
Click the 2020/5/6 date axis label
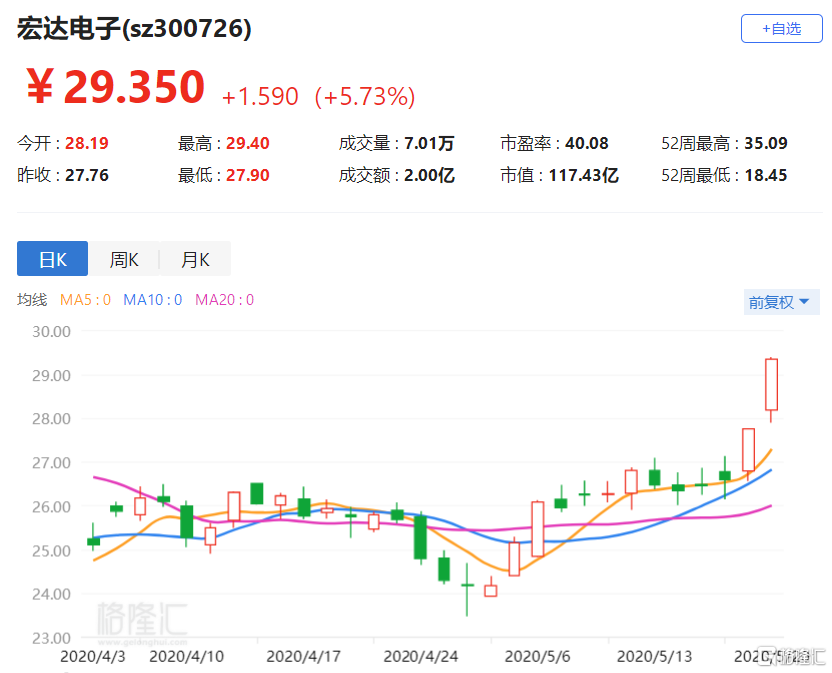(x=538, y=657)
